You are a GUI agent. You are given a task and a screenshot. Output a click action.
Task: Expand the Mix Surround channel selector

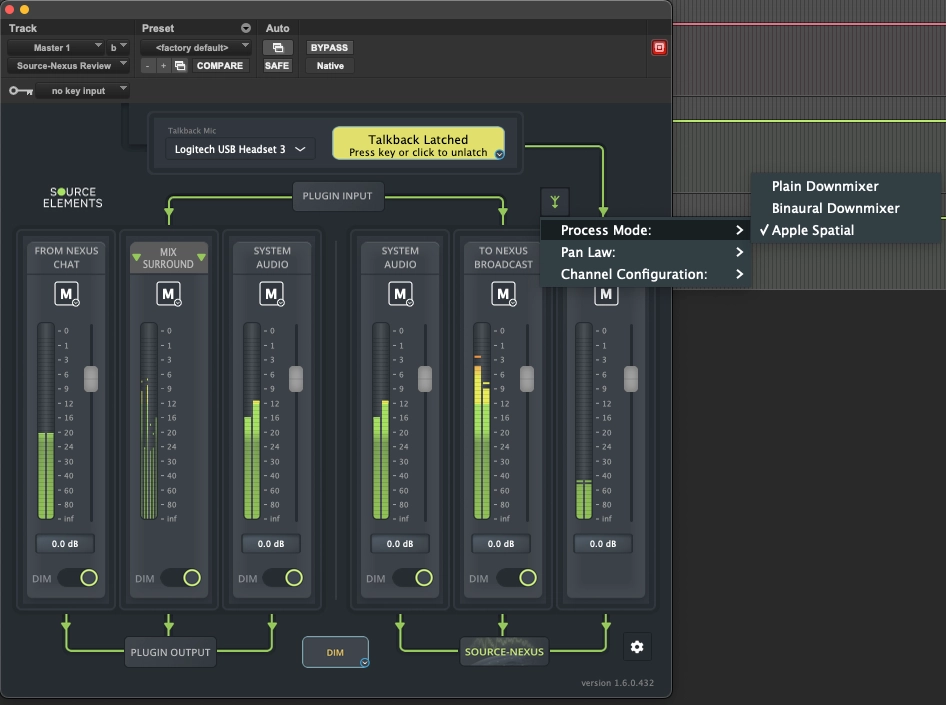click(x=168, y=258)
